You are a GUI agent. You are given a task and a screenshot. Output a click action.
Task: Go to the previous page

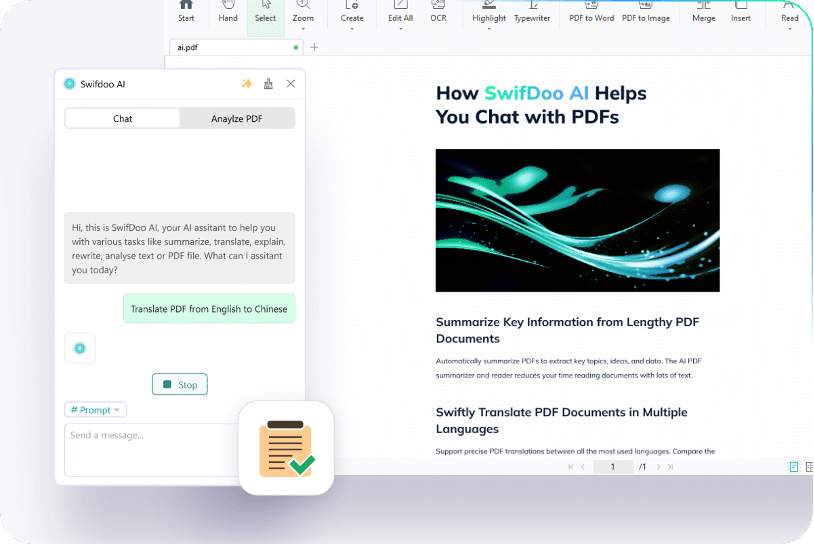[583, 467]
